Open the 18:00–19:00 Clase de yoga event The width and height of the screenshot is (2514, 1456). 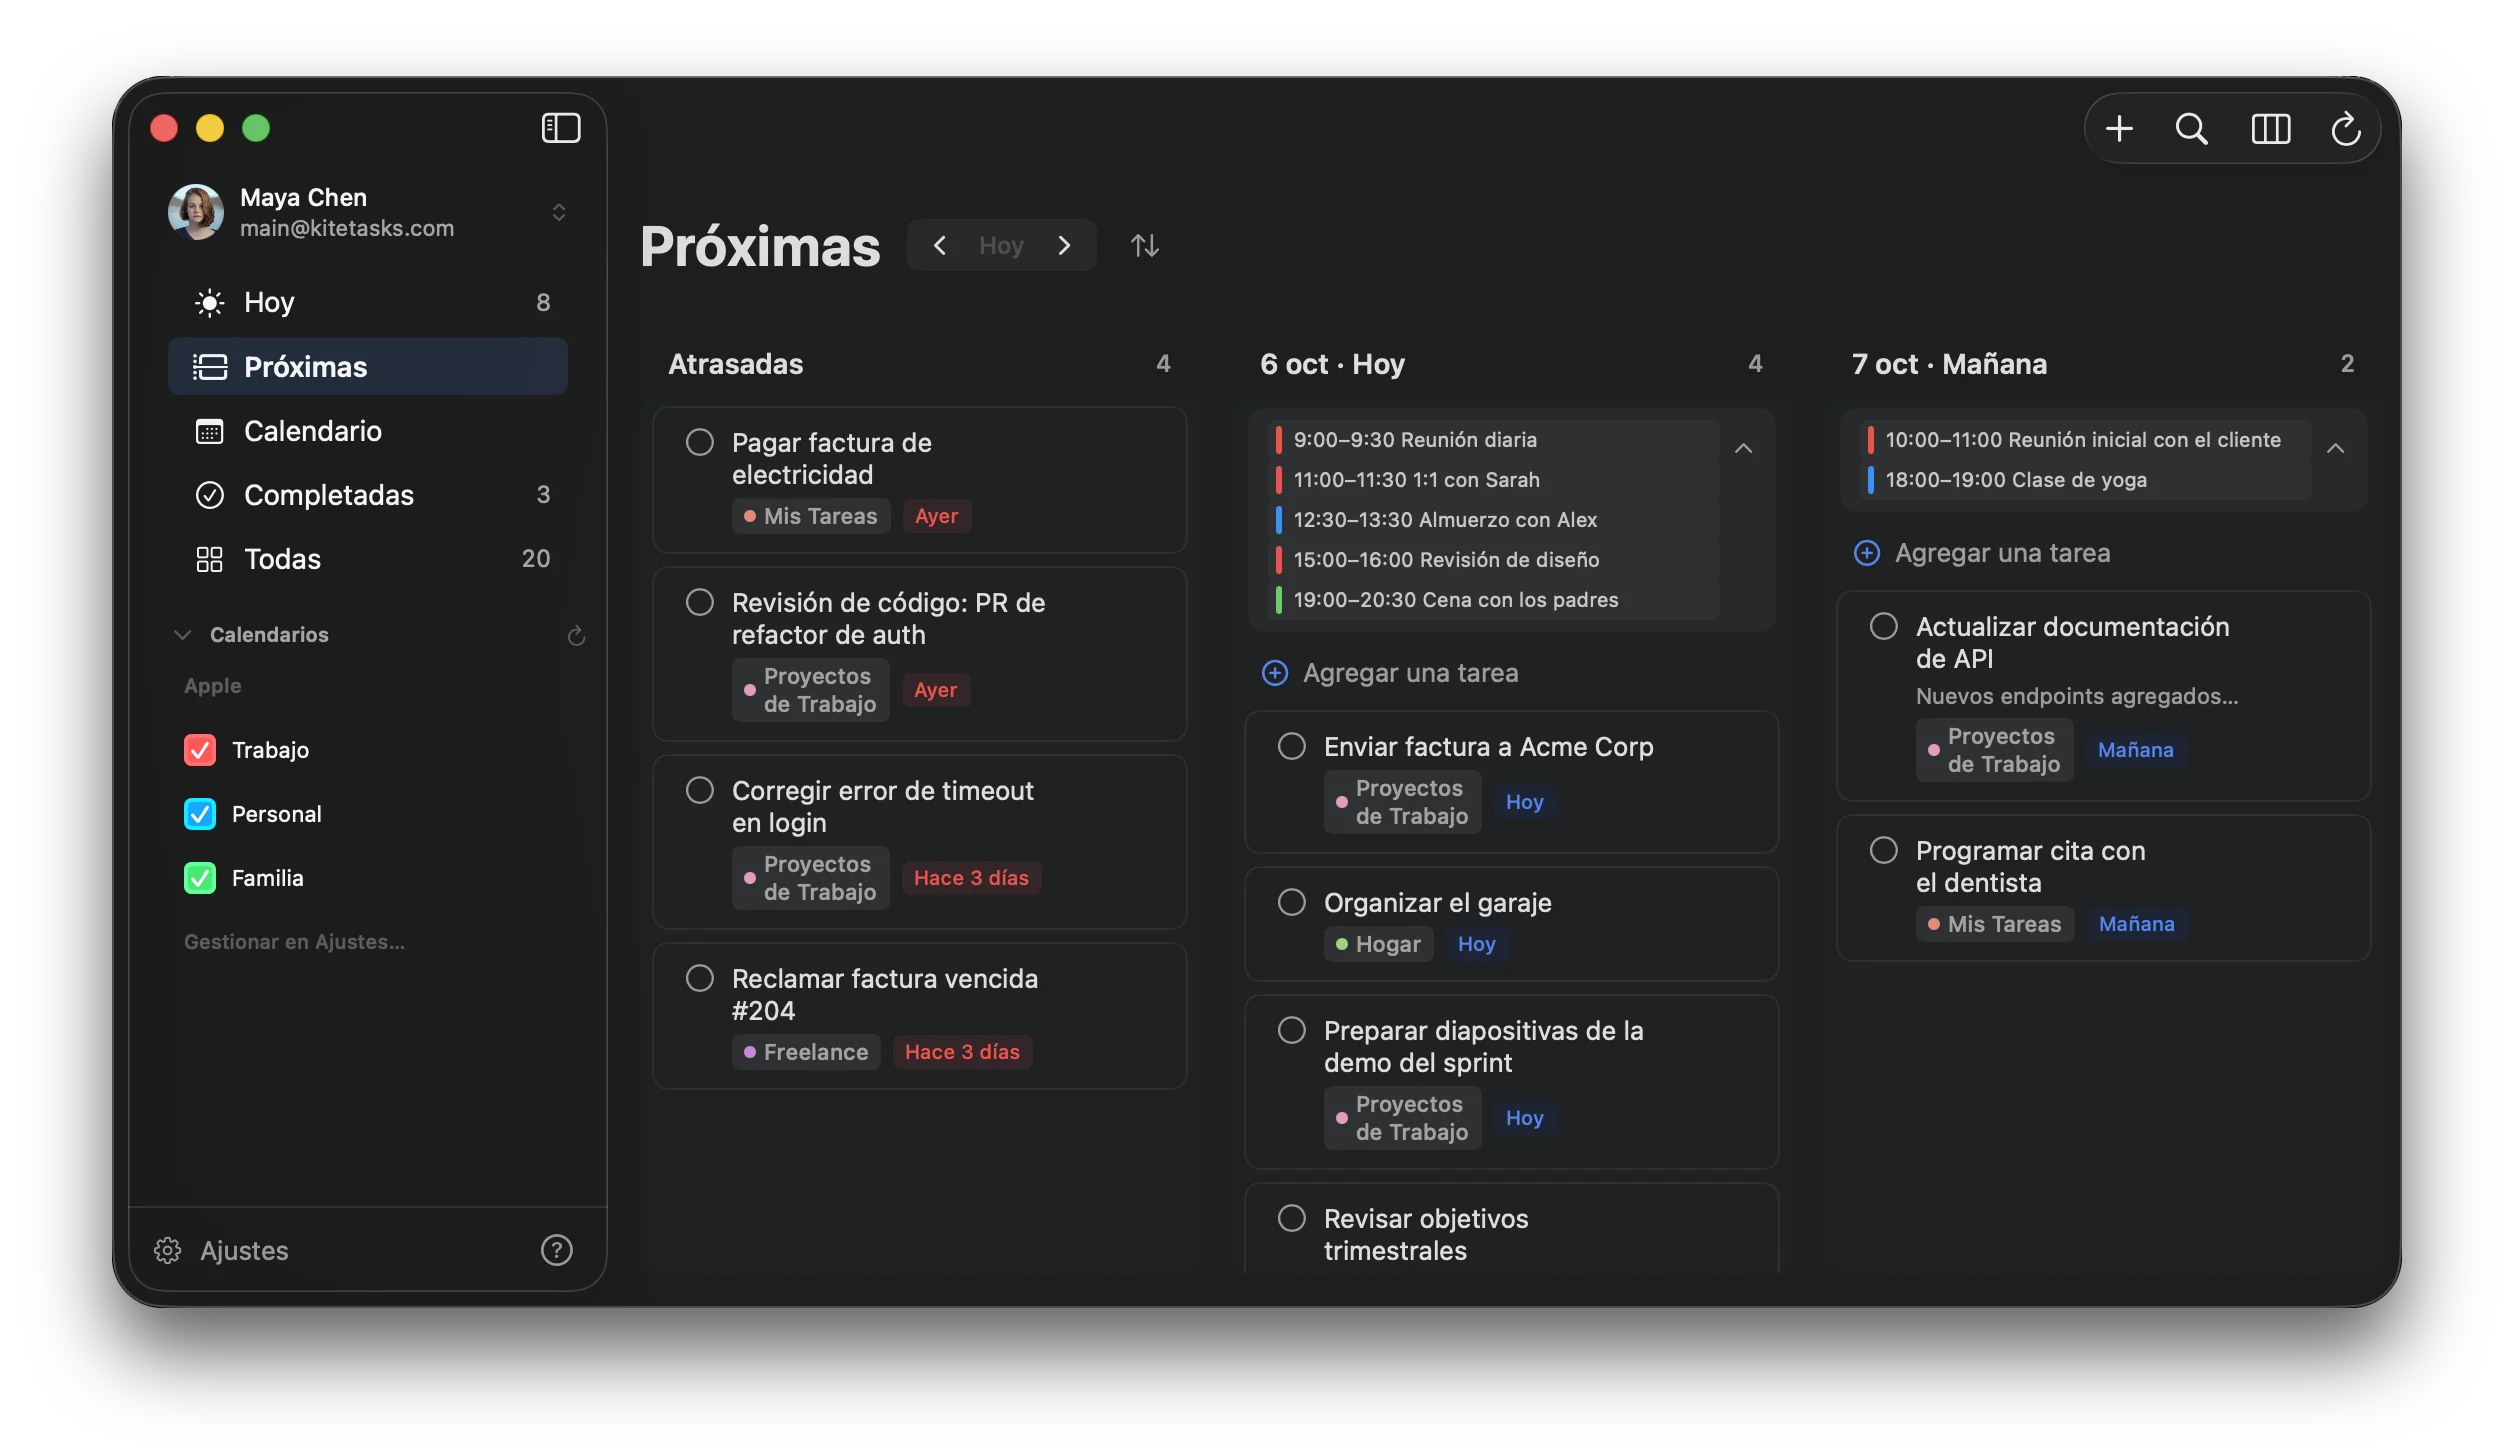pyautogui.click(x=2087, y=480)
